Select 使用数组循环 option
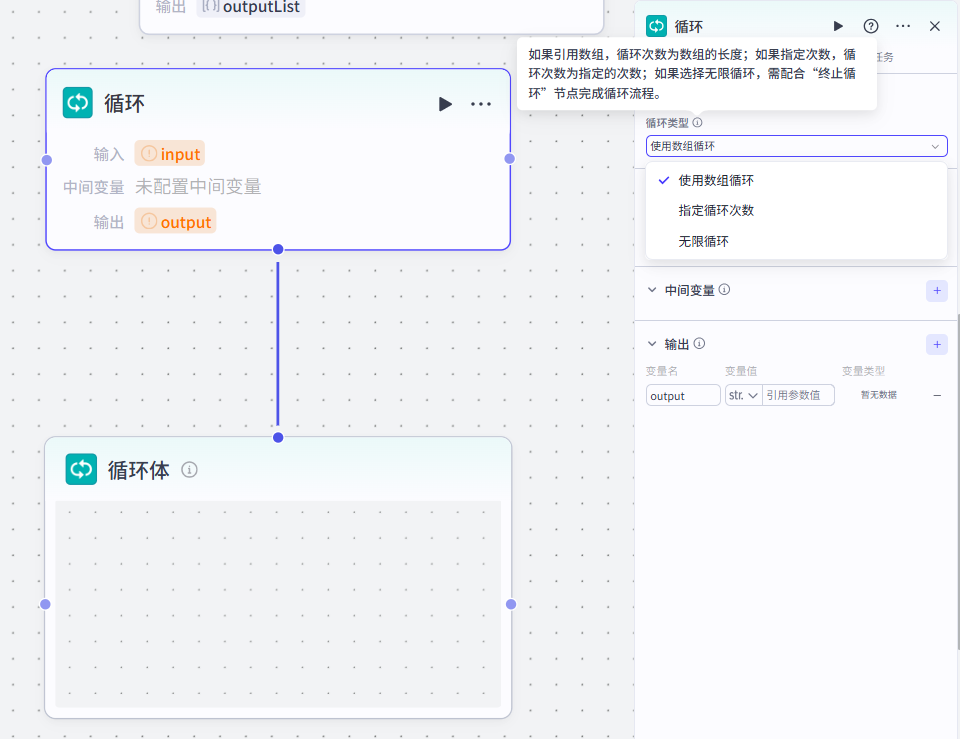This screenshot has height=739, width=960. 716,181
